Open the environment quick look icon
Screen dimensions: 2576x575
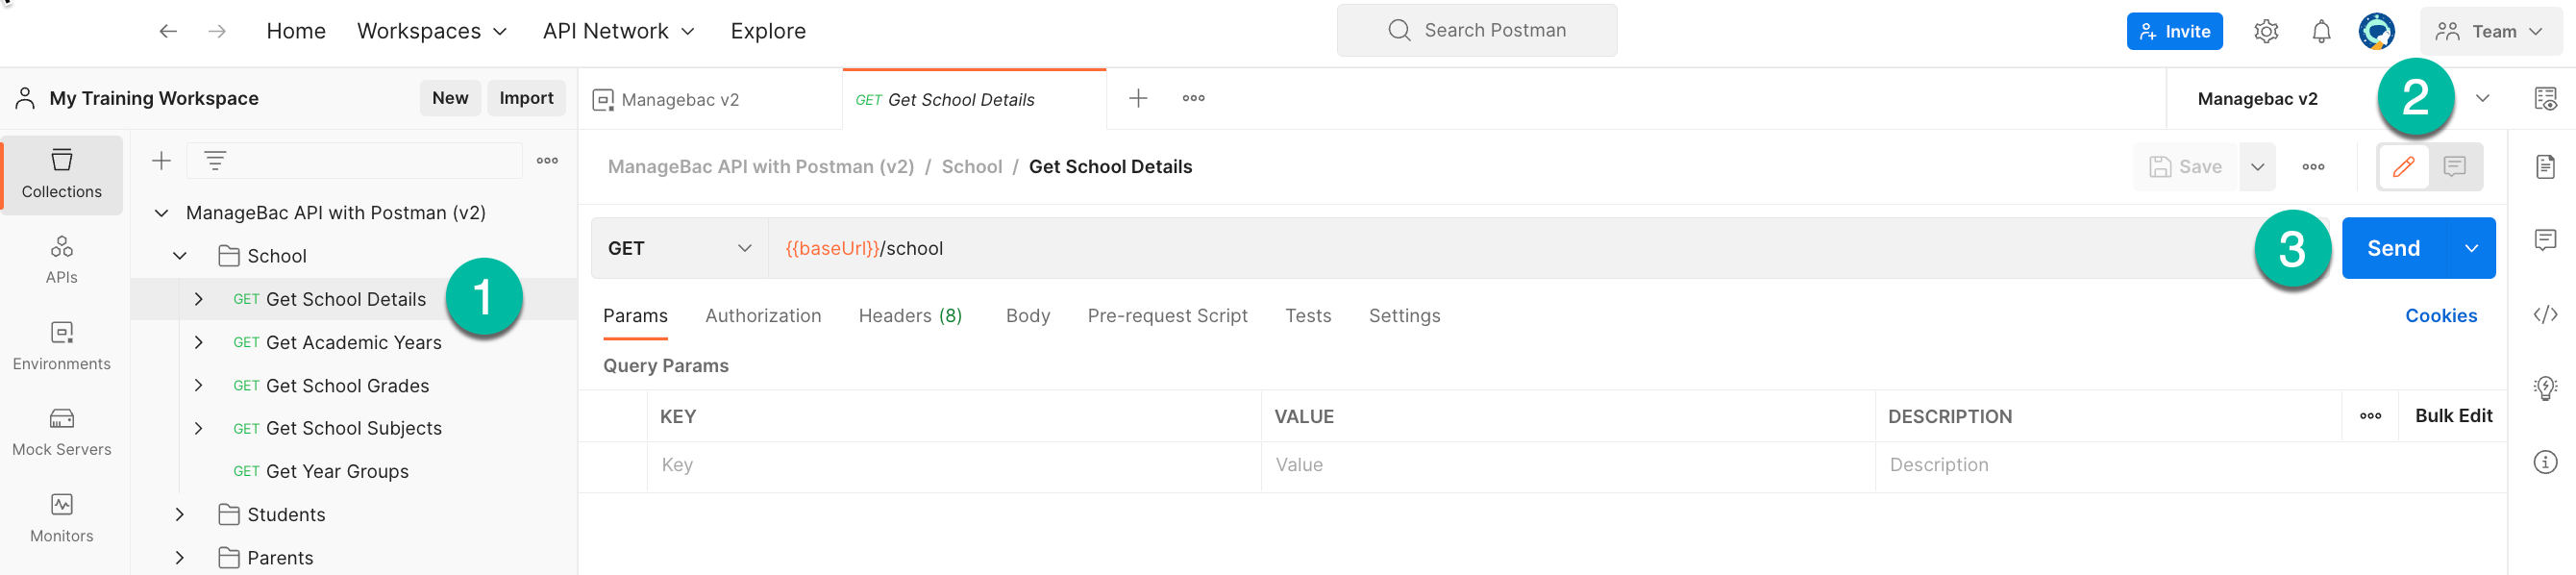(2545, 98)
